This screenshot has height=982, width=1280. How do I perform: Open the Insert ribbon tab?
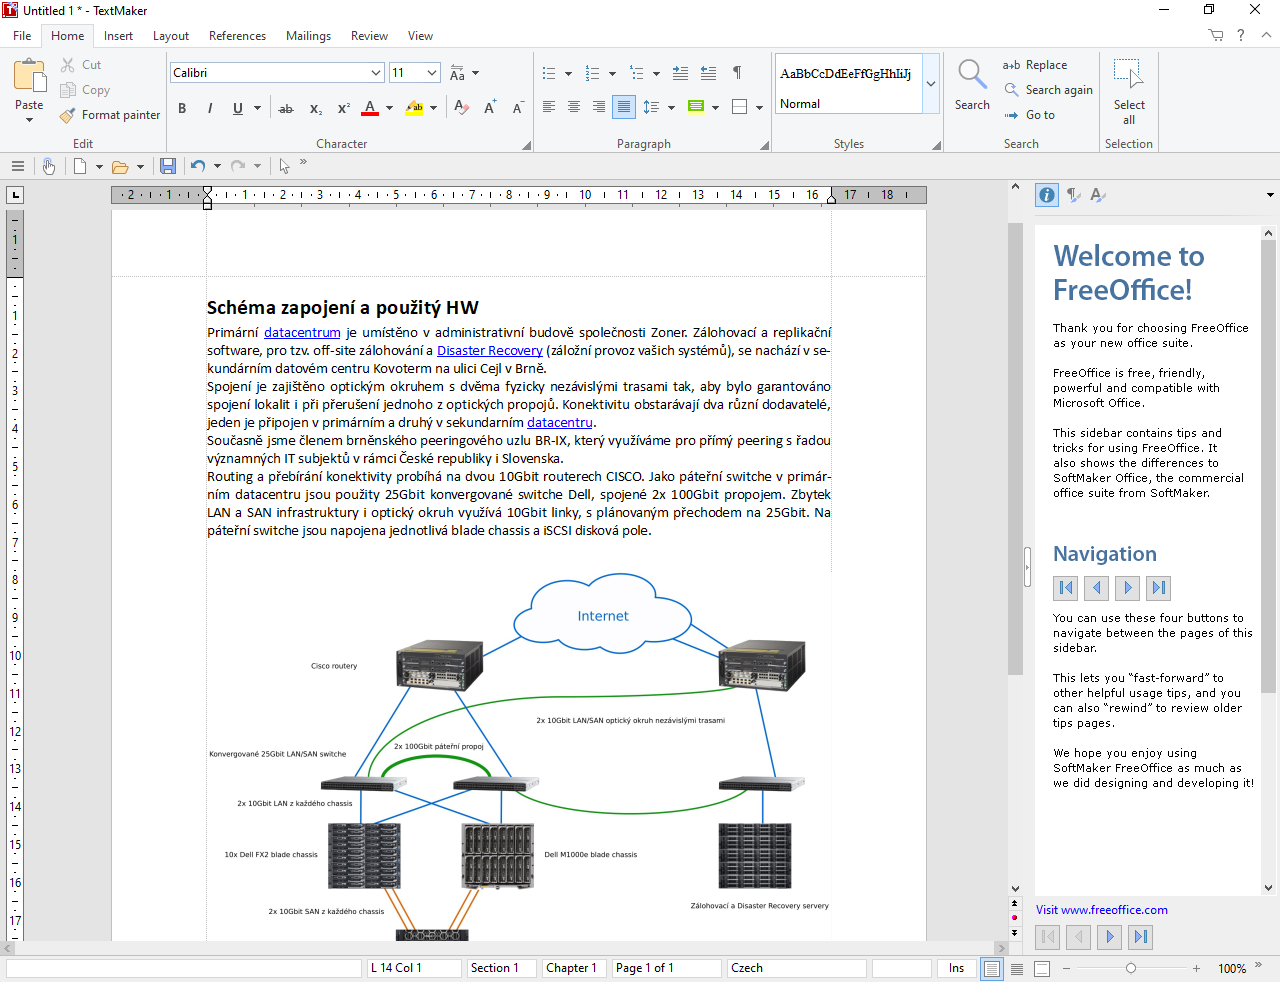tap(118, 36)
